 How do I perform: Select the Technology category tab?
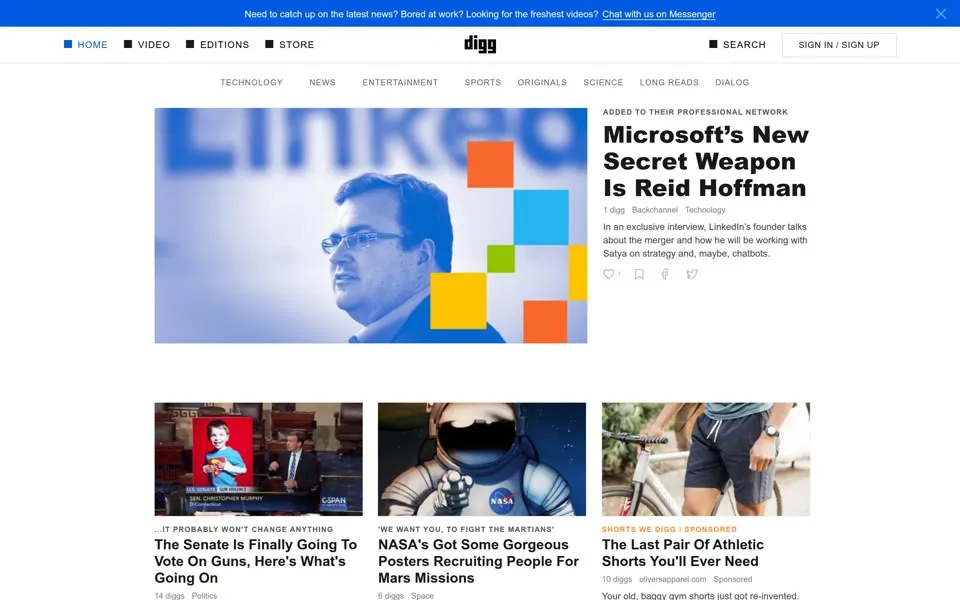click(252, 82)
